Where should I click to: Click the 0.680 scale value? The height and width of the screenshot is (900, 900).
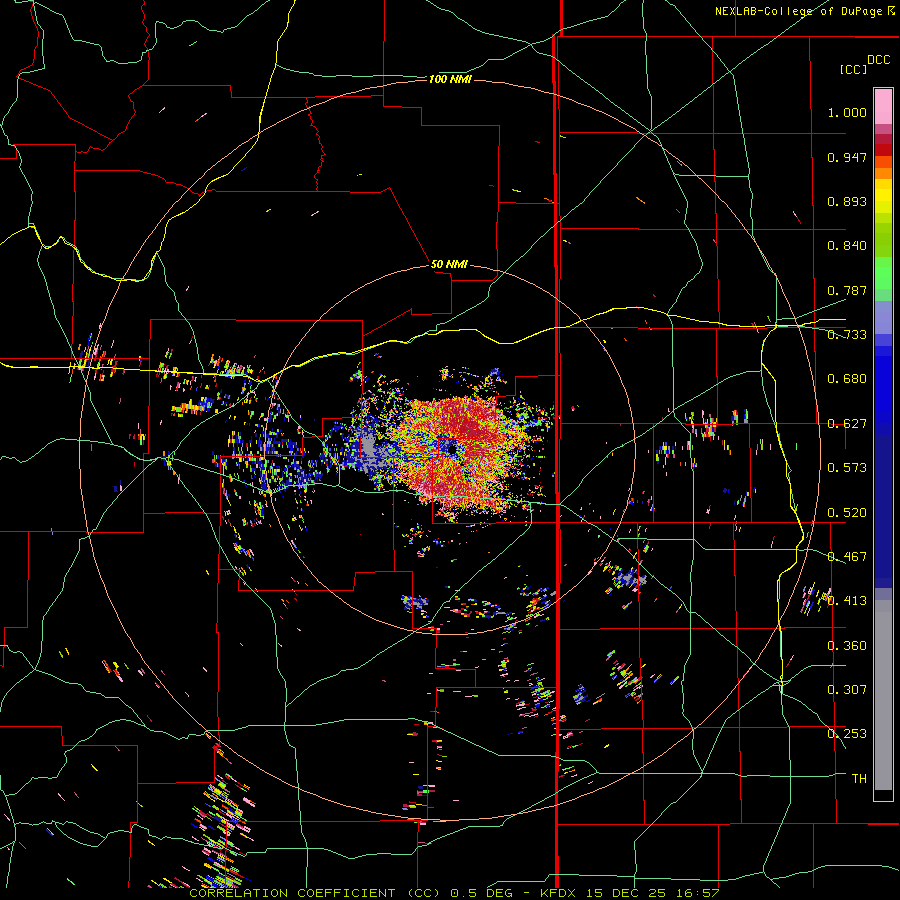pyautogui.click(x=847, y=379)
